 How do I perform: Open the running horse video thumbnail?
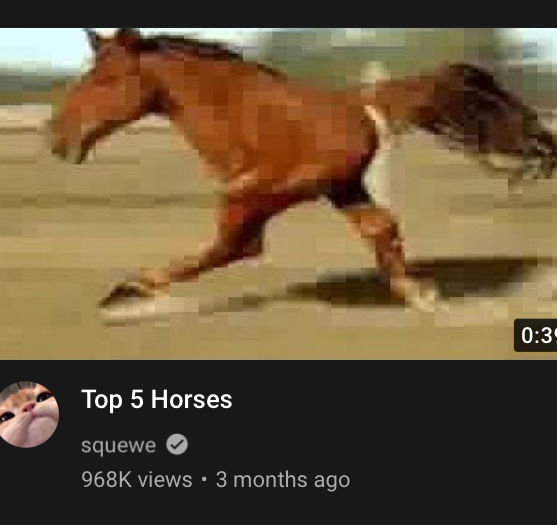[x=278, y=194]
